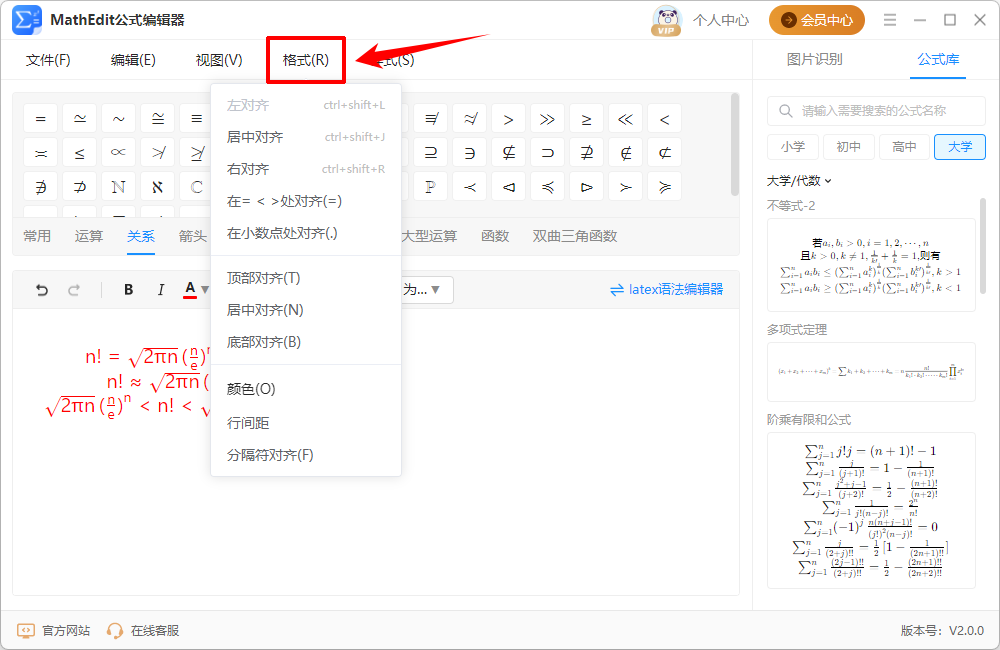
Task: Switch to the latex语法编辑器
Action: (666, 290)
